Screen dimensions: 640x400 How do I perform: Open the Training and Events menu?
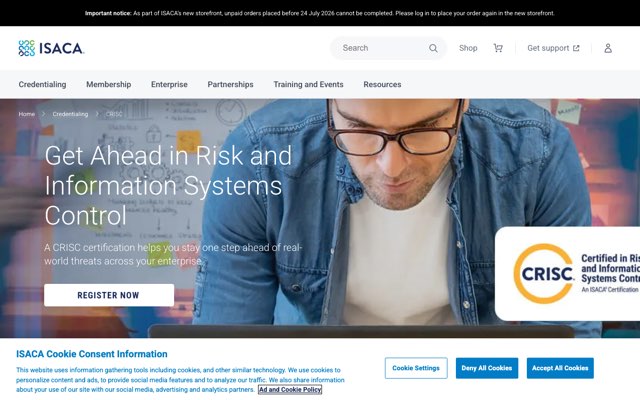308,84
